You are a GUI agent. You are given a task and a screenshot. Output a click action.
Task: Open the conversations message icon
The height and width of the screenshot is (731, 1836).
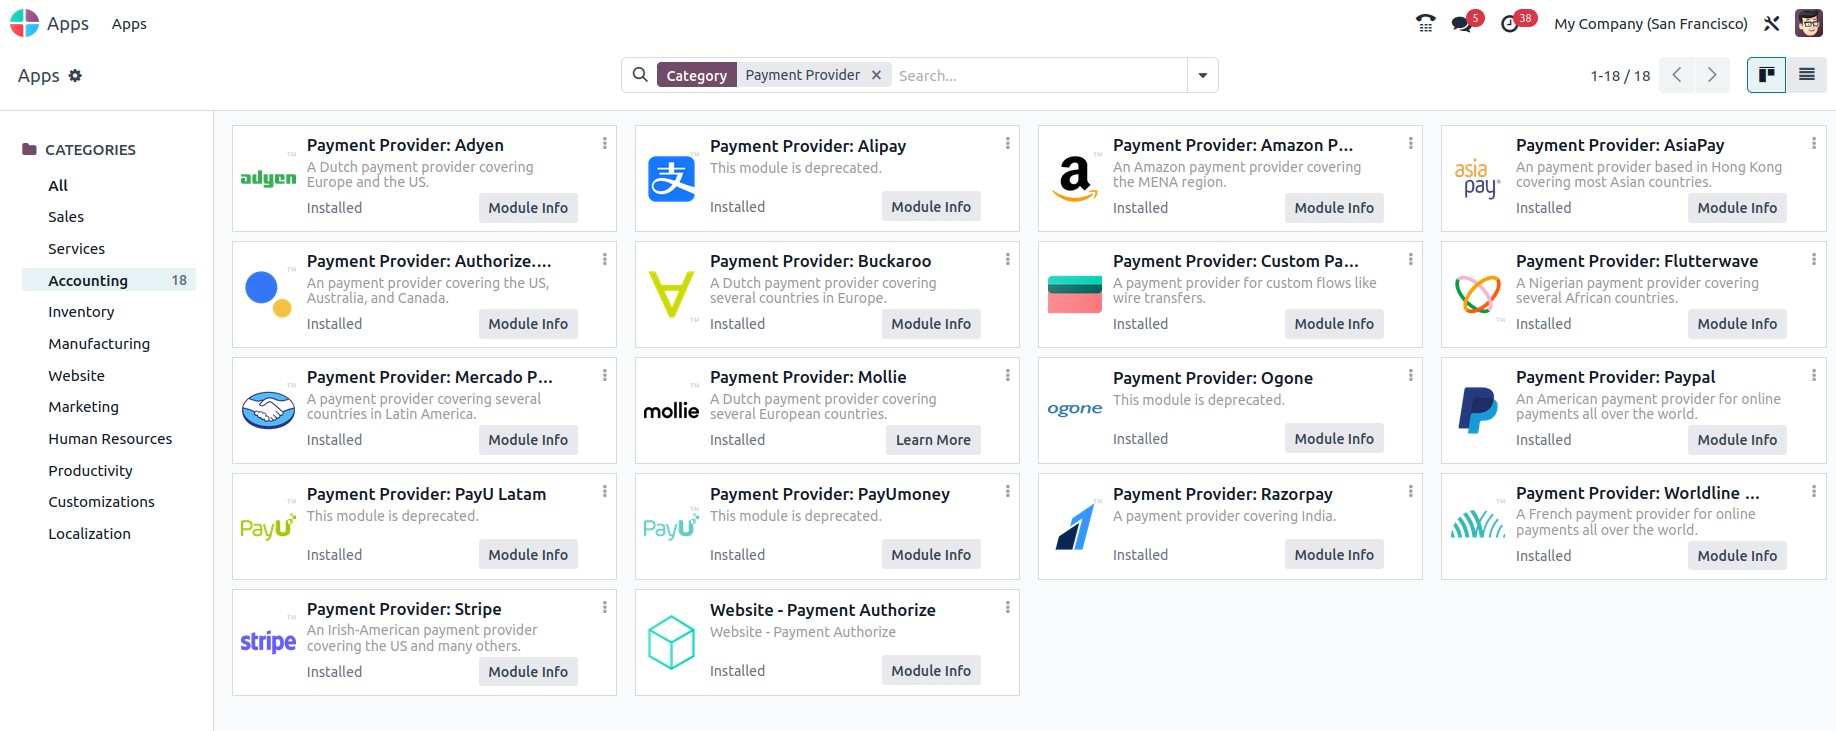click(1462, 23)
